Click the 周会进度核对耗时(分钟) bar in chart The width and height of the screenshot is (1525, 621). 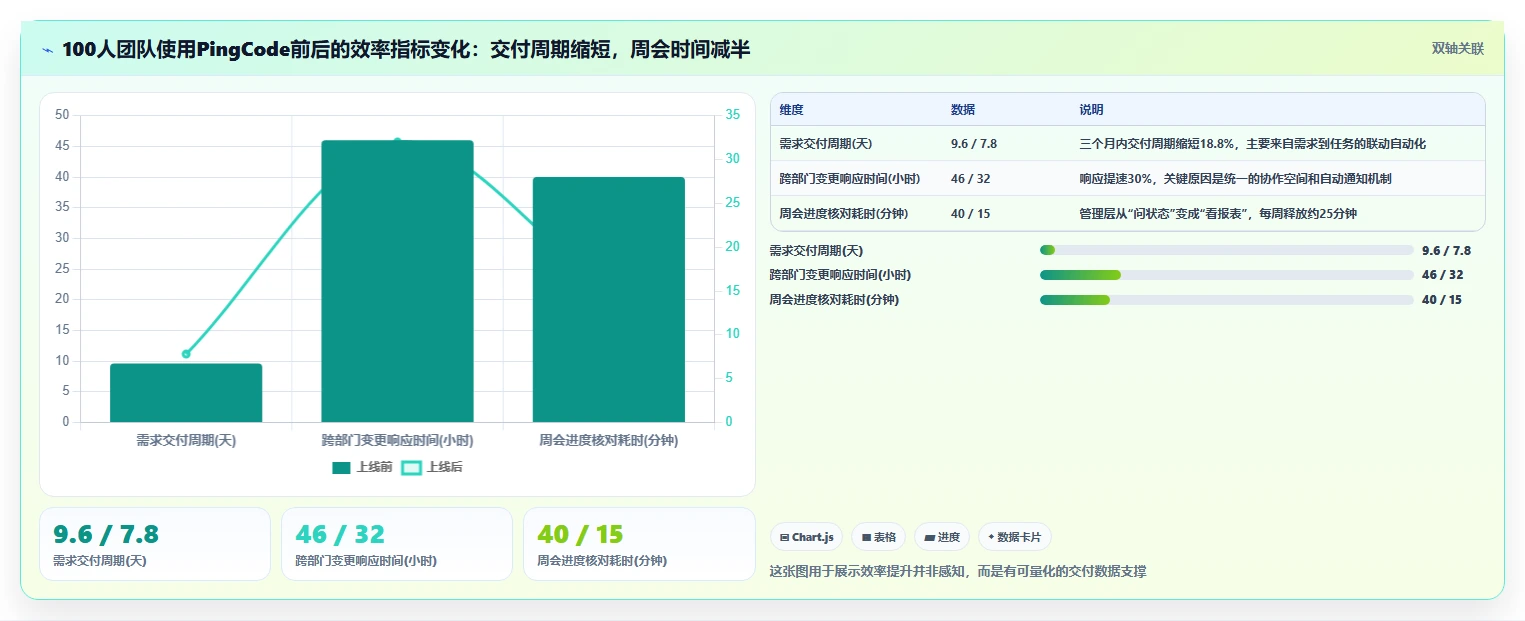tap(608, 299)
